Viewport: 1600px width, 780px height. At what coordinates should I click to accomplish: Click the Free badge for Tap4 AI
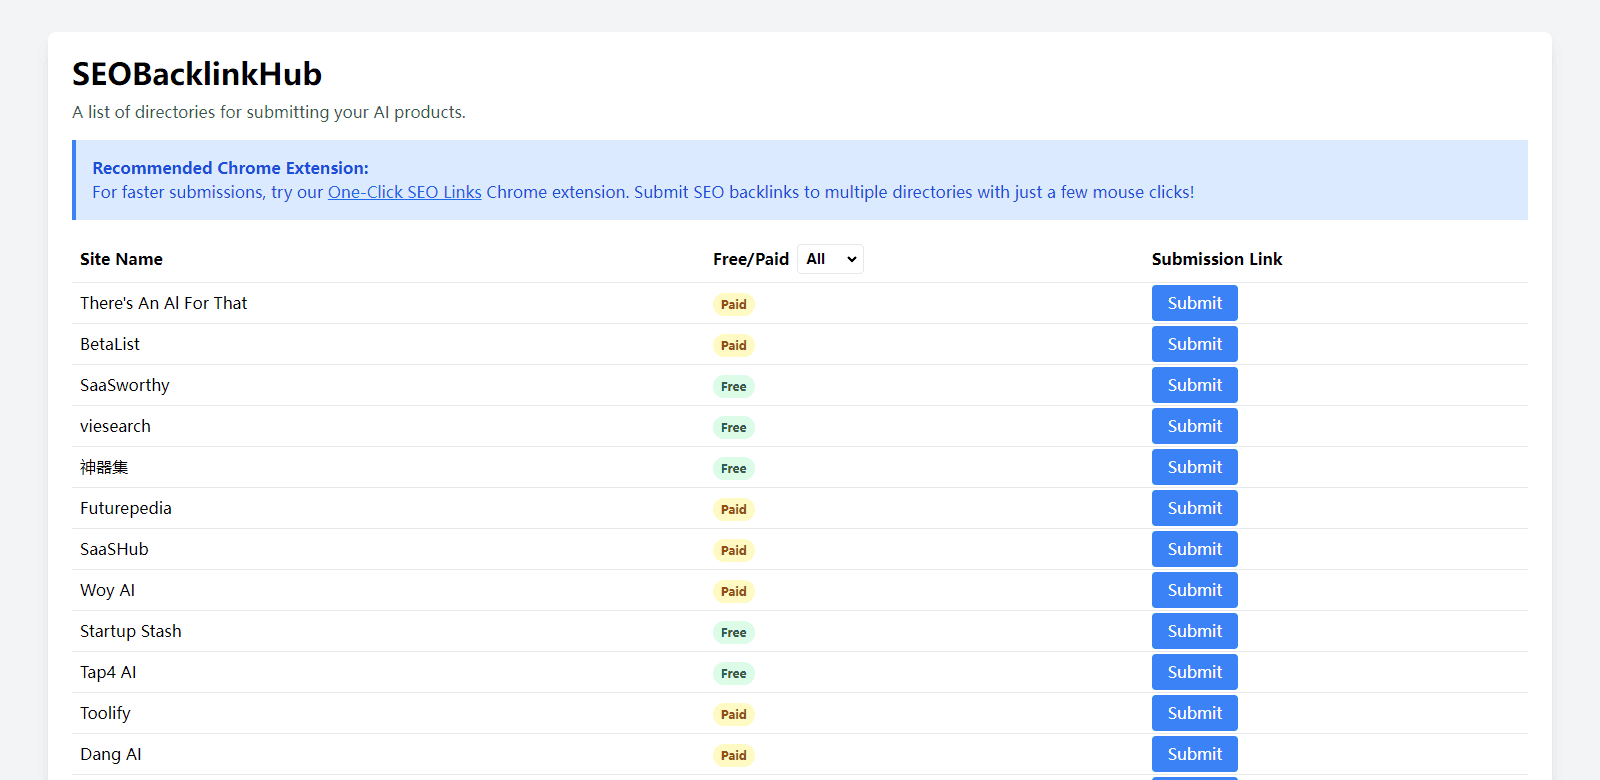(734, 673)
